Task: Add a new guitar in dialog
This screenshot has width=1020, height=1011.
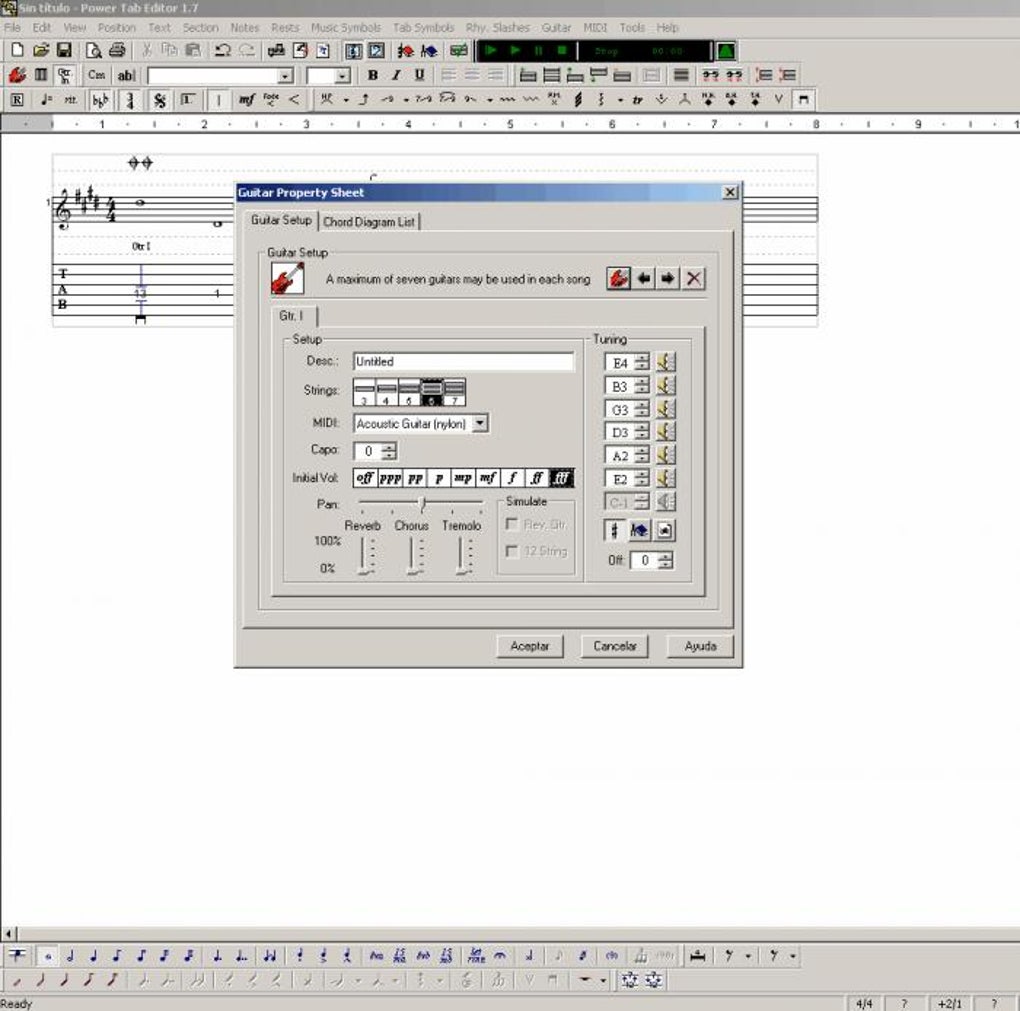Action: [x=618, y=278]
